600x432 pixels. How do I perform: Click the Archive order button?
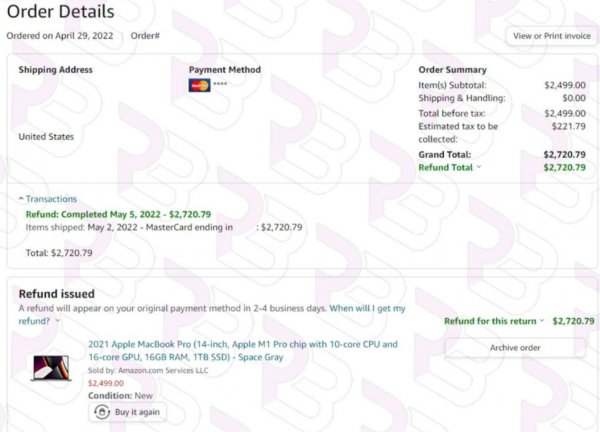[x=515, y=347]
